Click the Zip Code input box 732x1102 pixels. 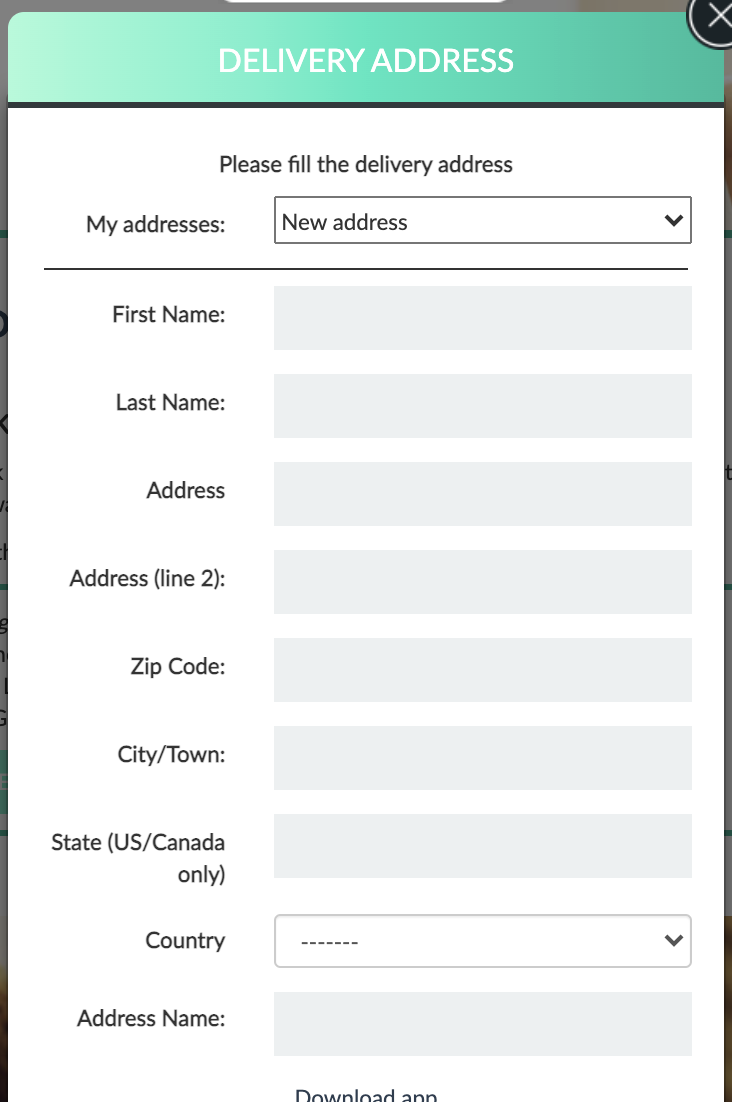(x=483, y=670)
